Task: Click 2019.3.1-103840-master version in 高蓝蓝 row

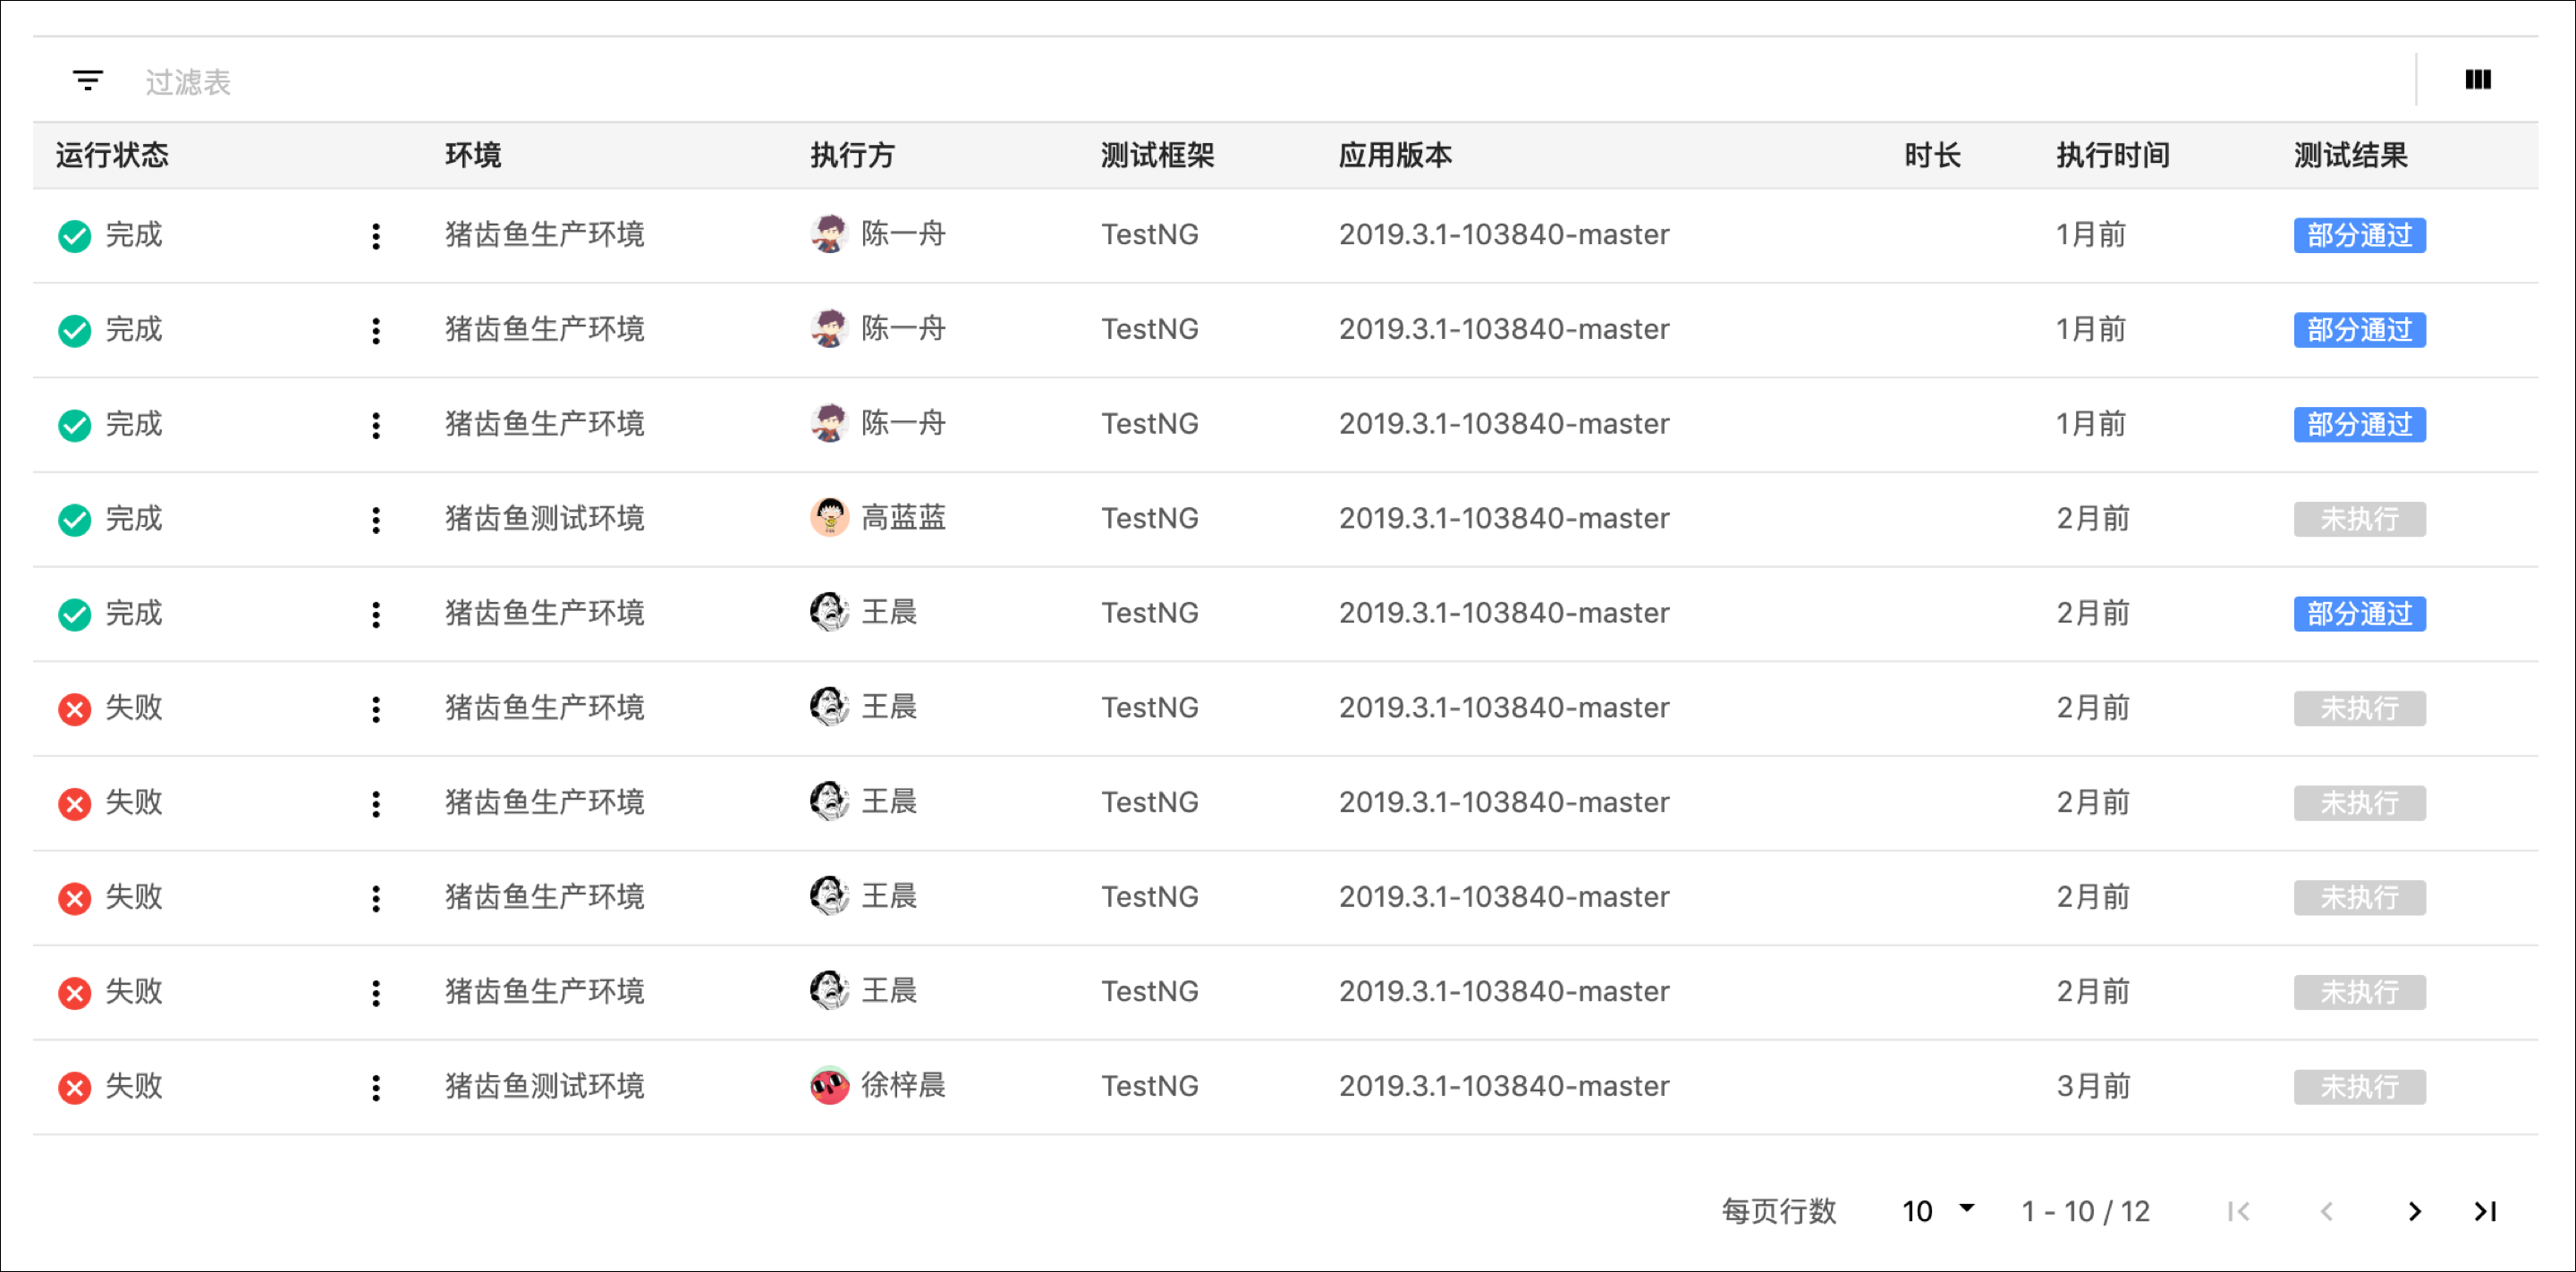Action: click(x=1504, y=518)
